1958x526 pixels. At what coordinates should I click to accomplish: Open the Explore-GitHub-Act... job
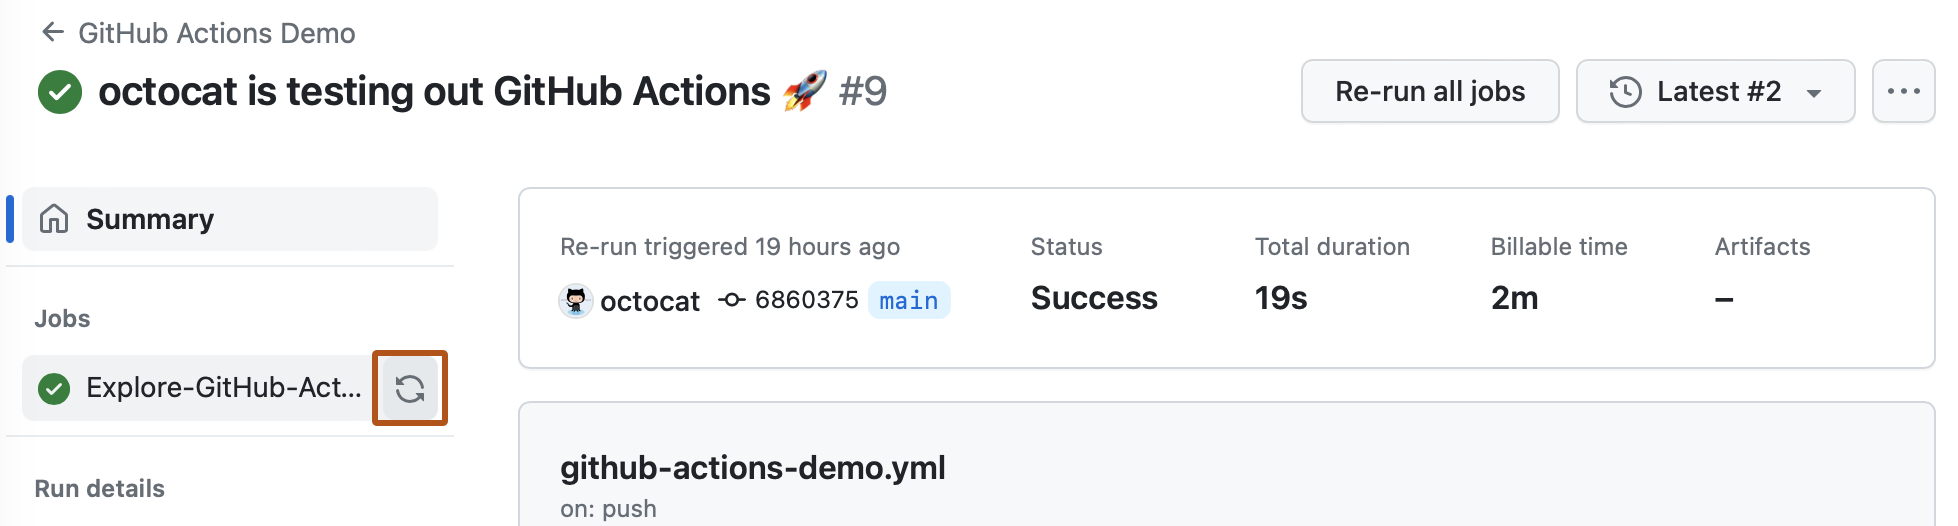223,388
